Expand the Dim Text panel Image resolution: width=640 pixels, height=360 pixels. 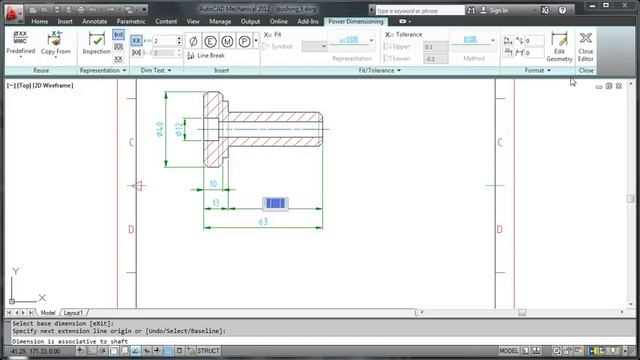pos(156,70)
